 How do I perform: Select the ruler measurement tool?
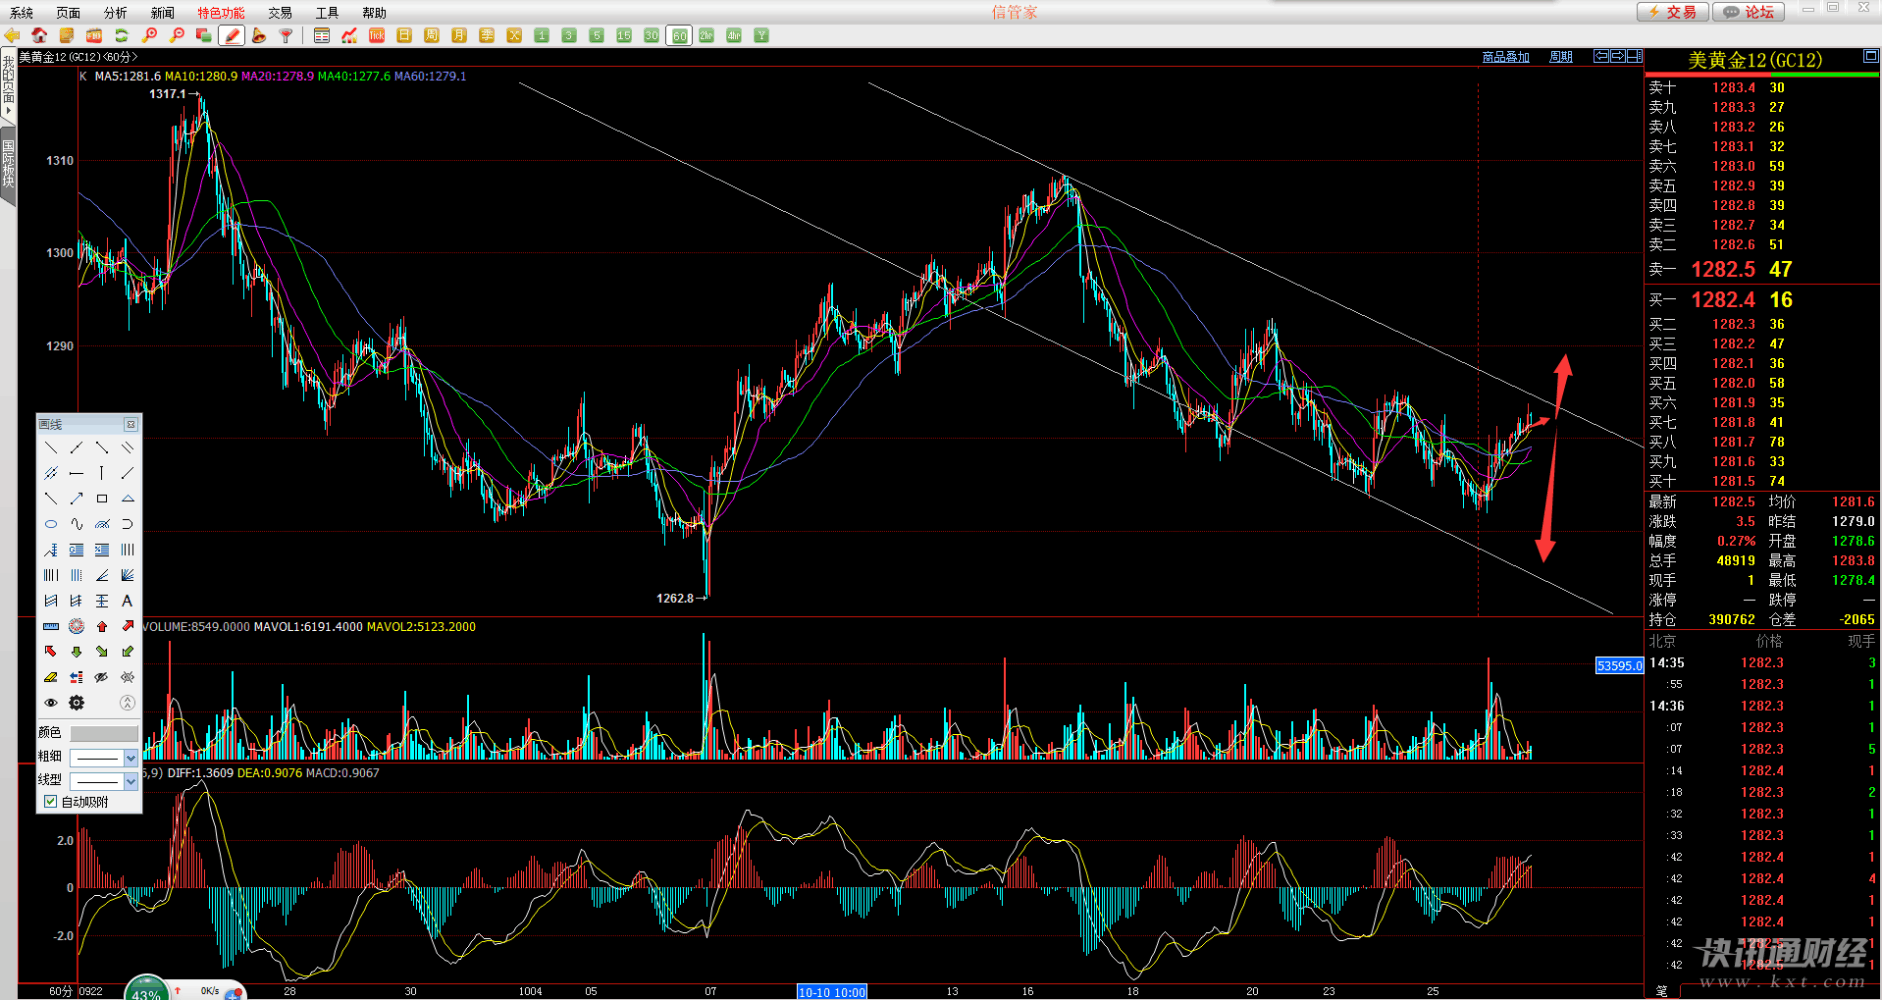pos(51,626)
